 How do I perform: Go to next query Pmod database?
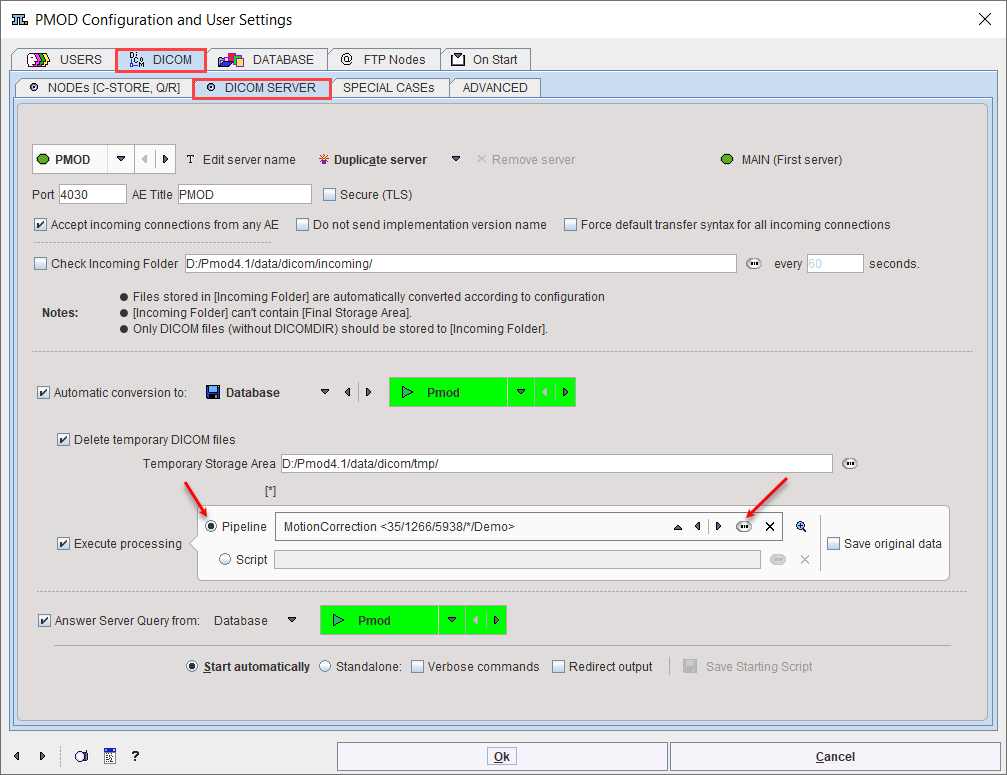tap(496, 620)
